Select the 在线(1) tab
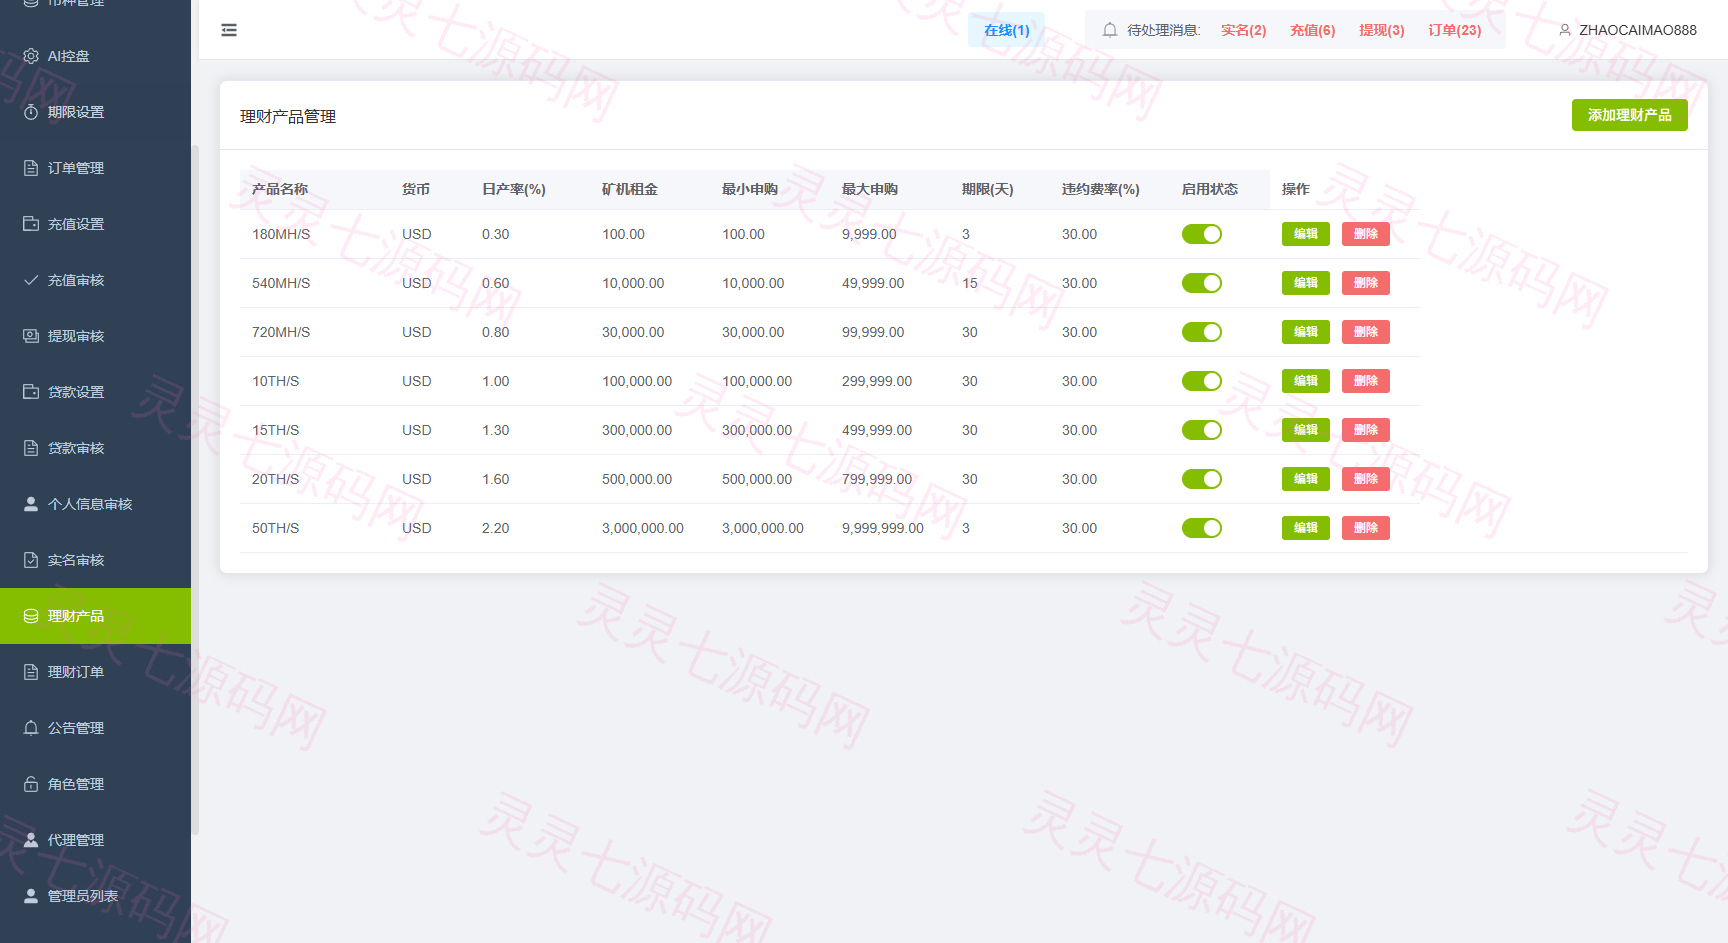 pyautogui.click(x=1006, y=30)
